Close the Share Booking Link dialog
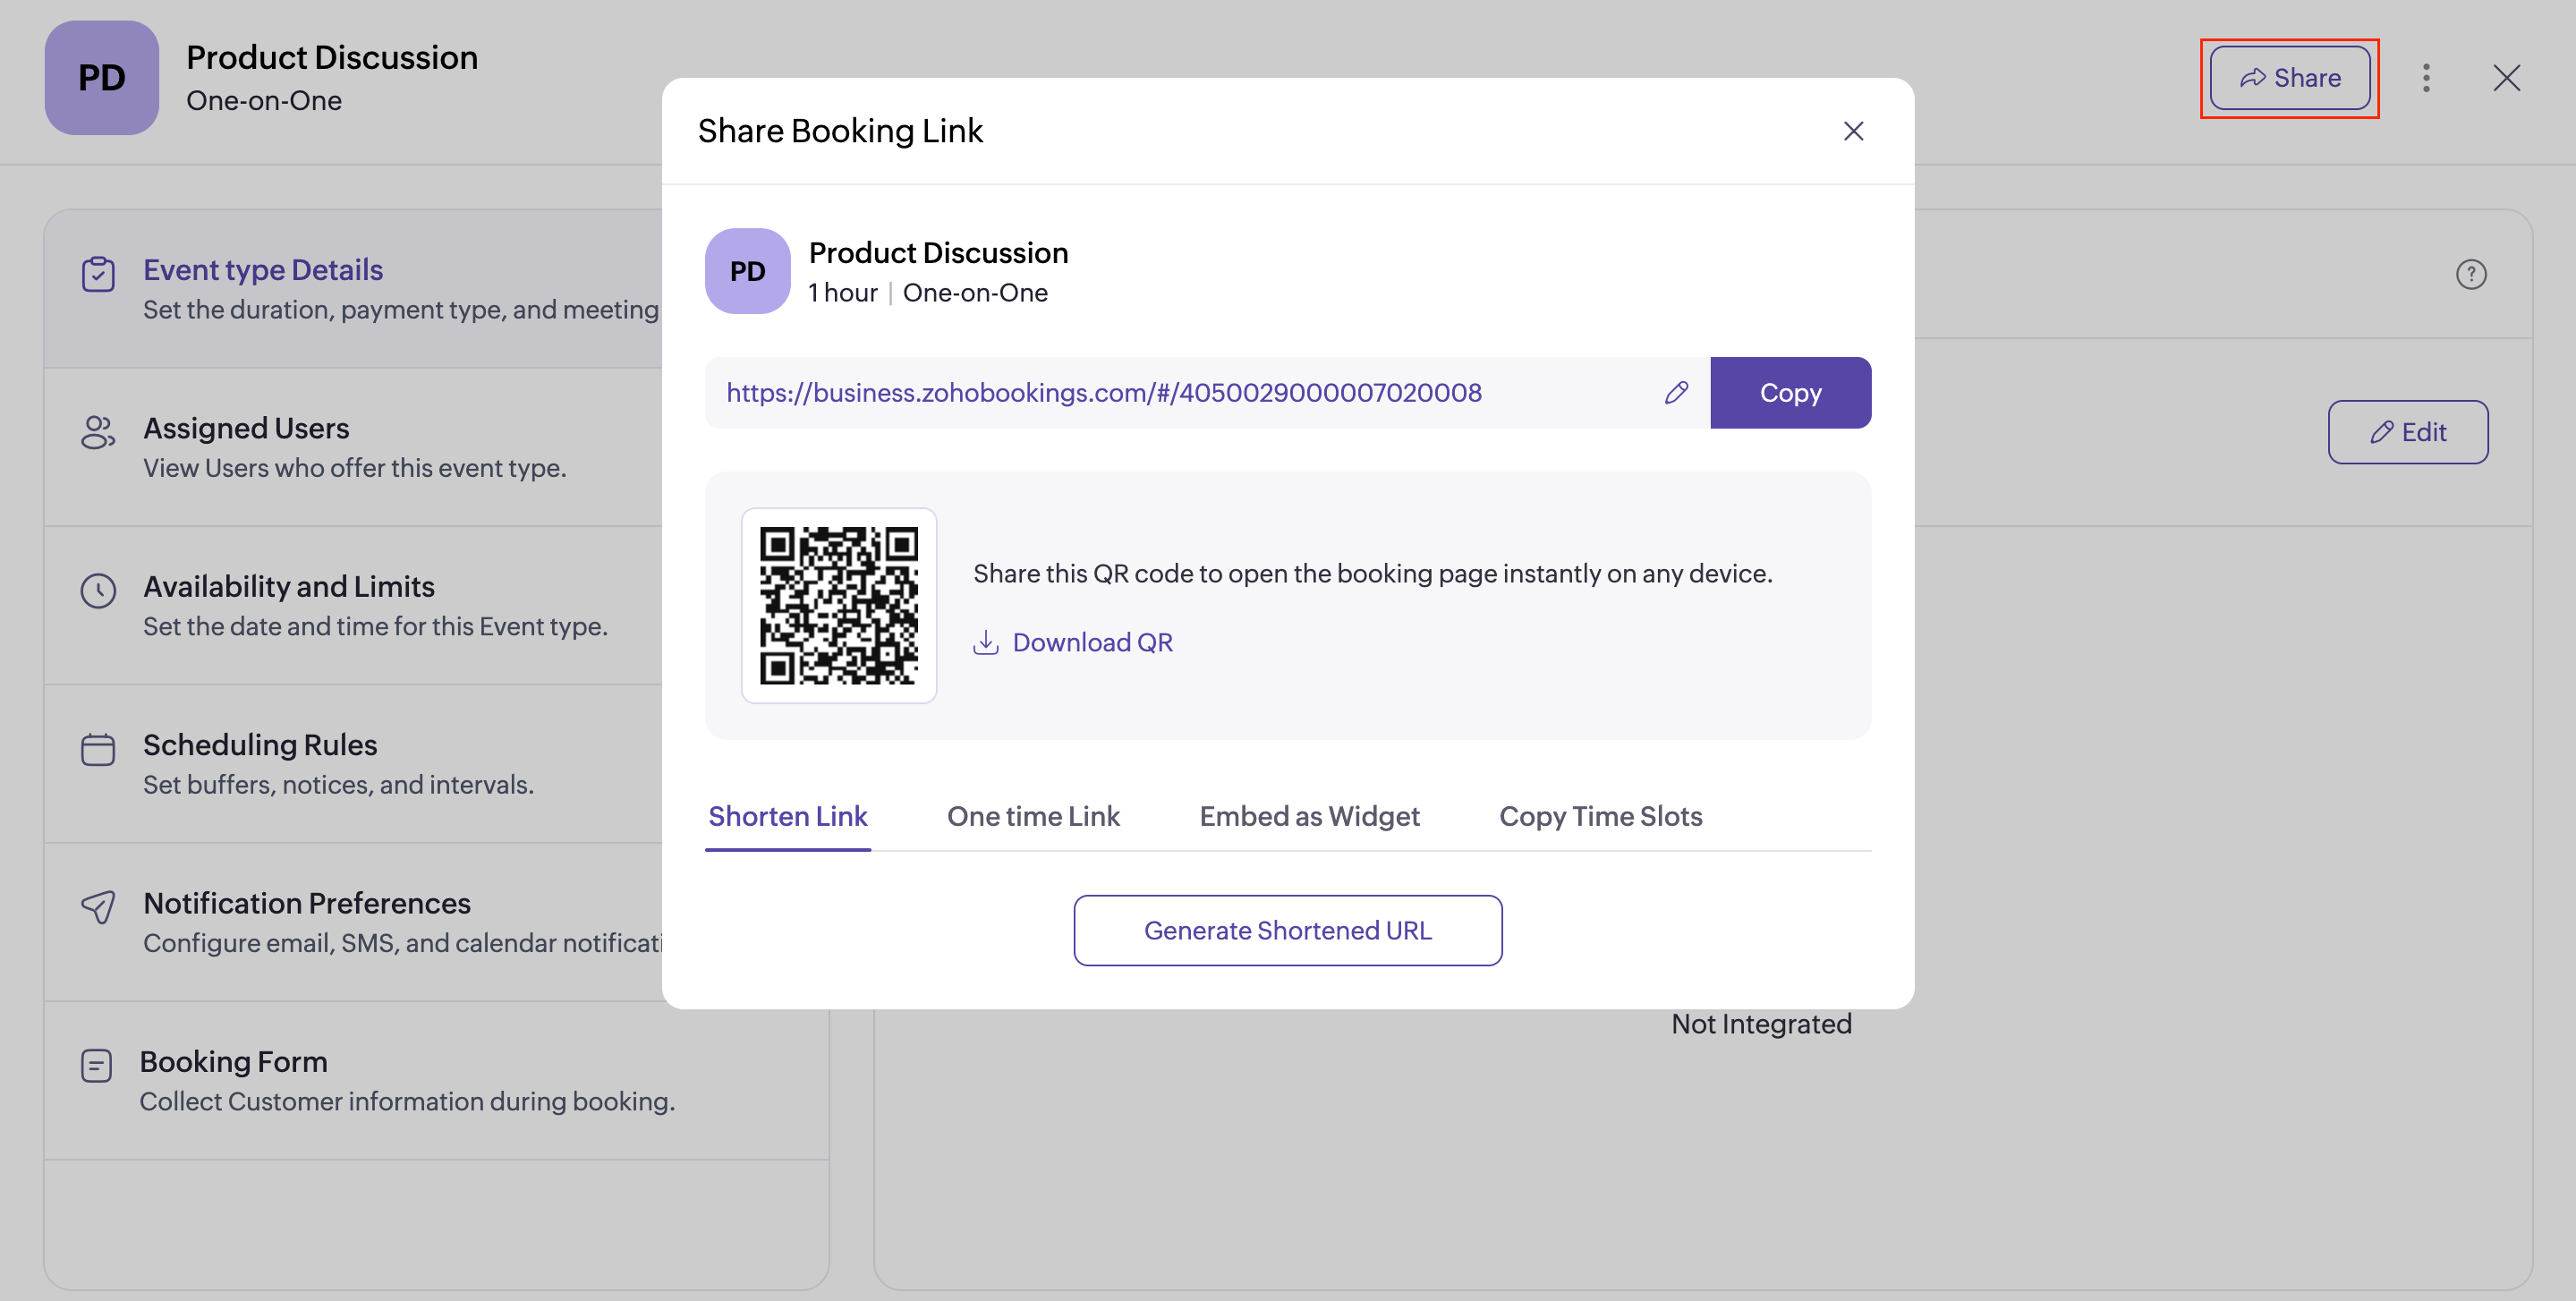Screen dimensions: 2576x1301 1853,131
